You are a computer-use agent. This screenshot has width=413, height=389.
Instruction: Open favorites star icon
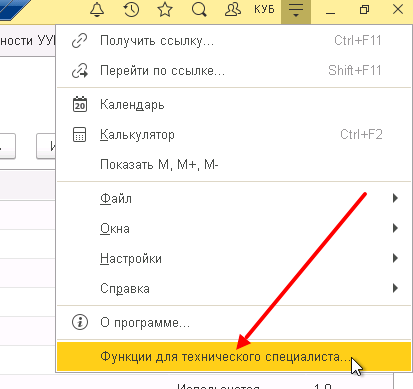click(165, 10)
